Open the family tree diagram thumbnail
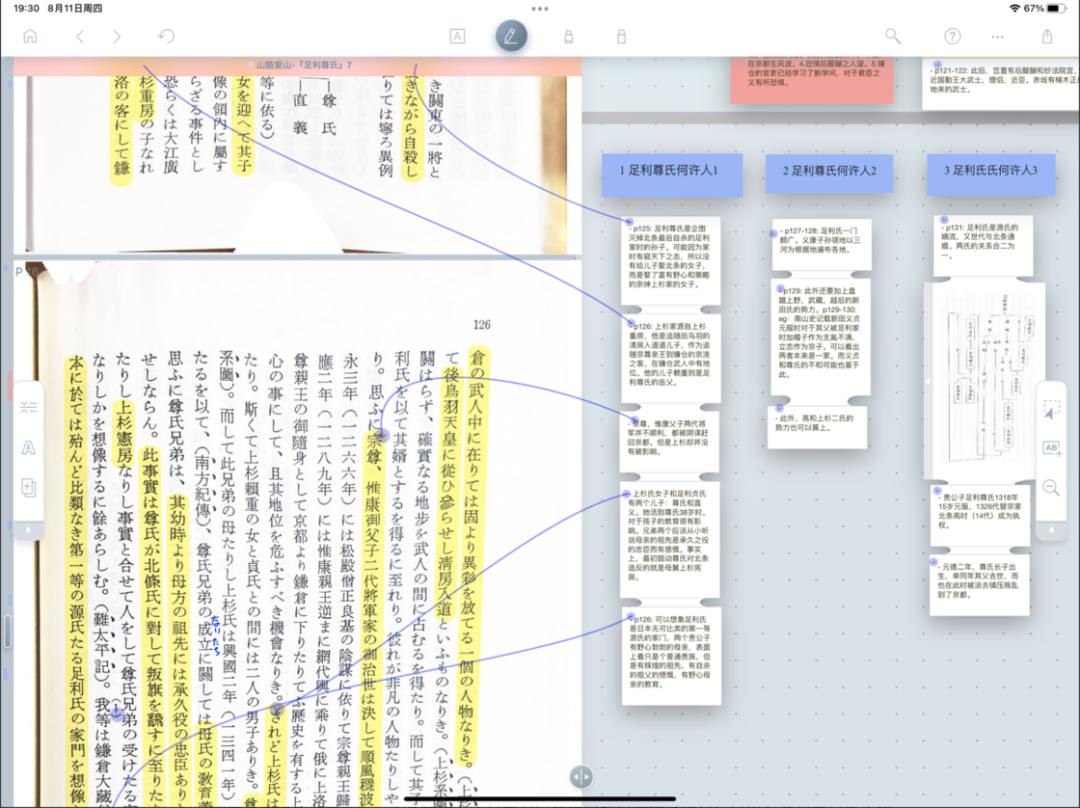This screenshot has height=808, width=1080. [984, 382]
